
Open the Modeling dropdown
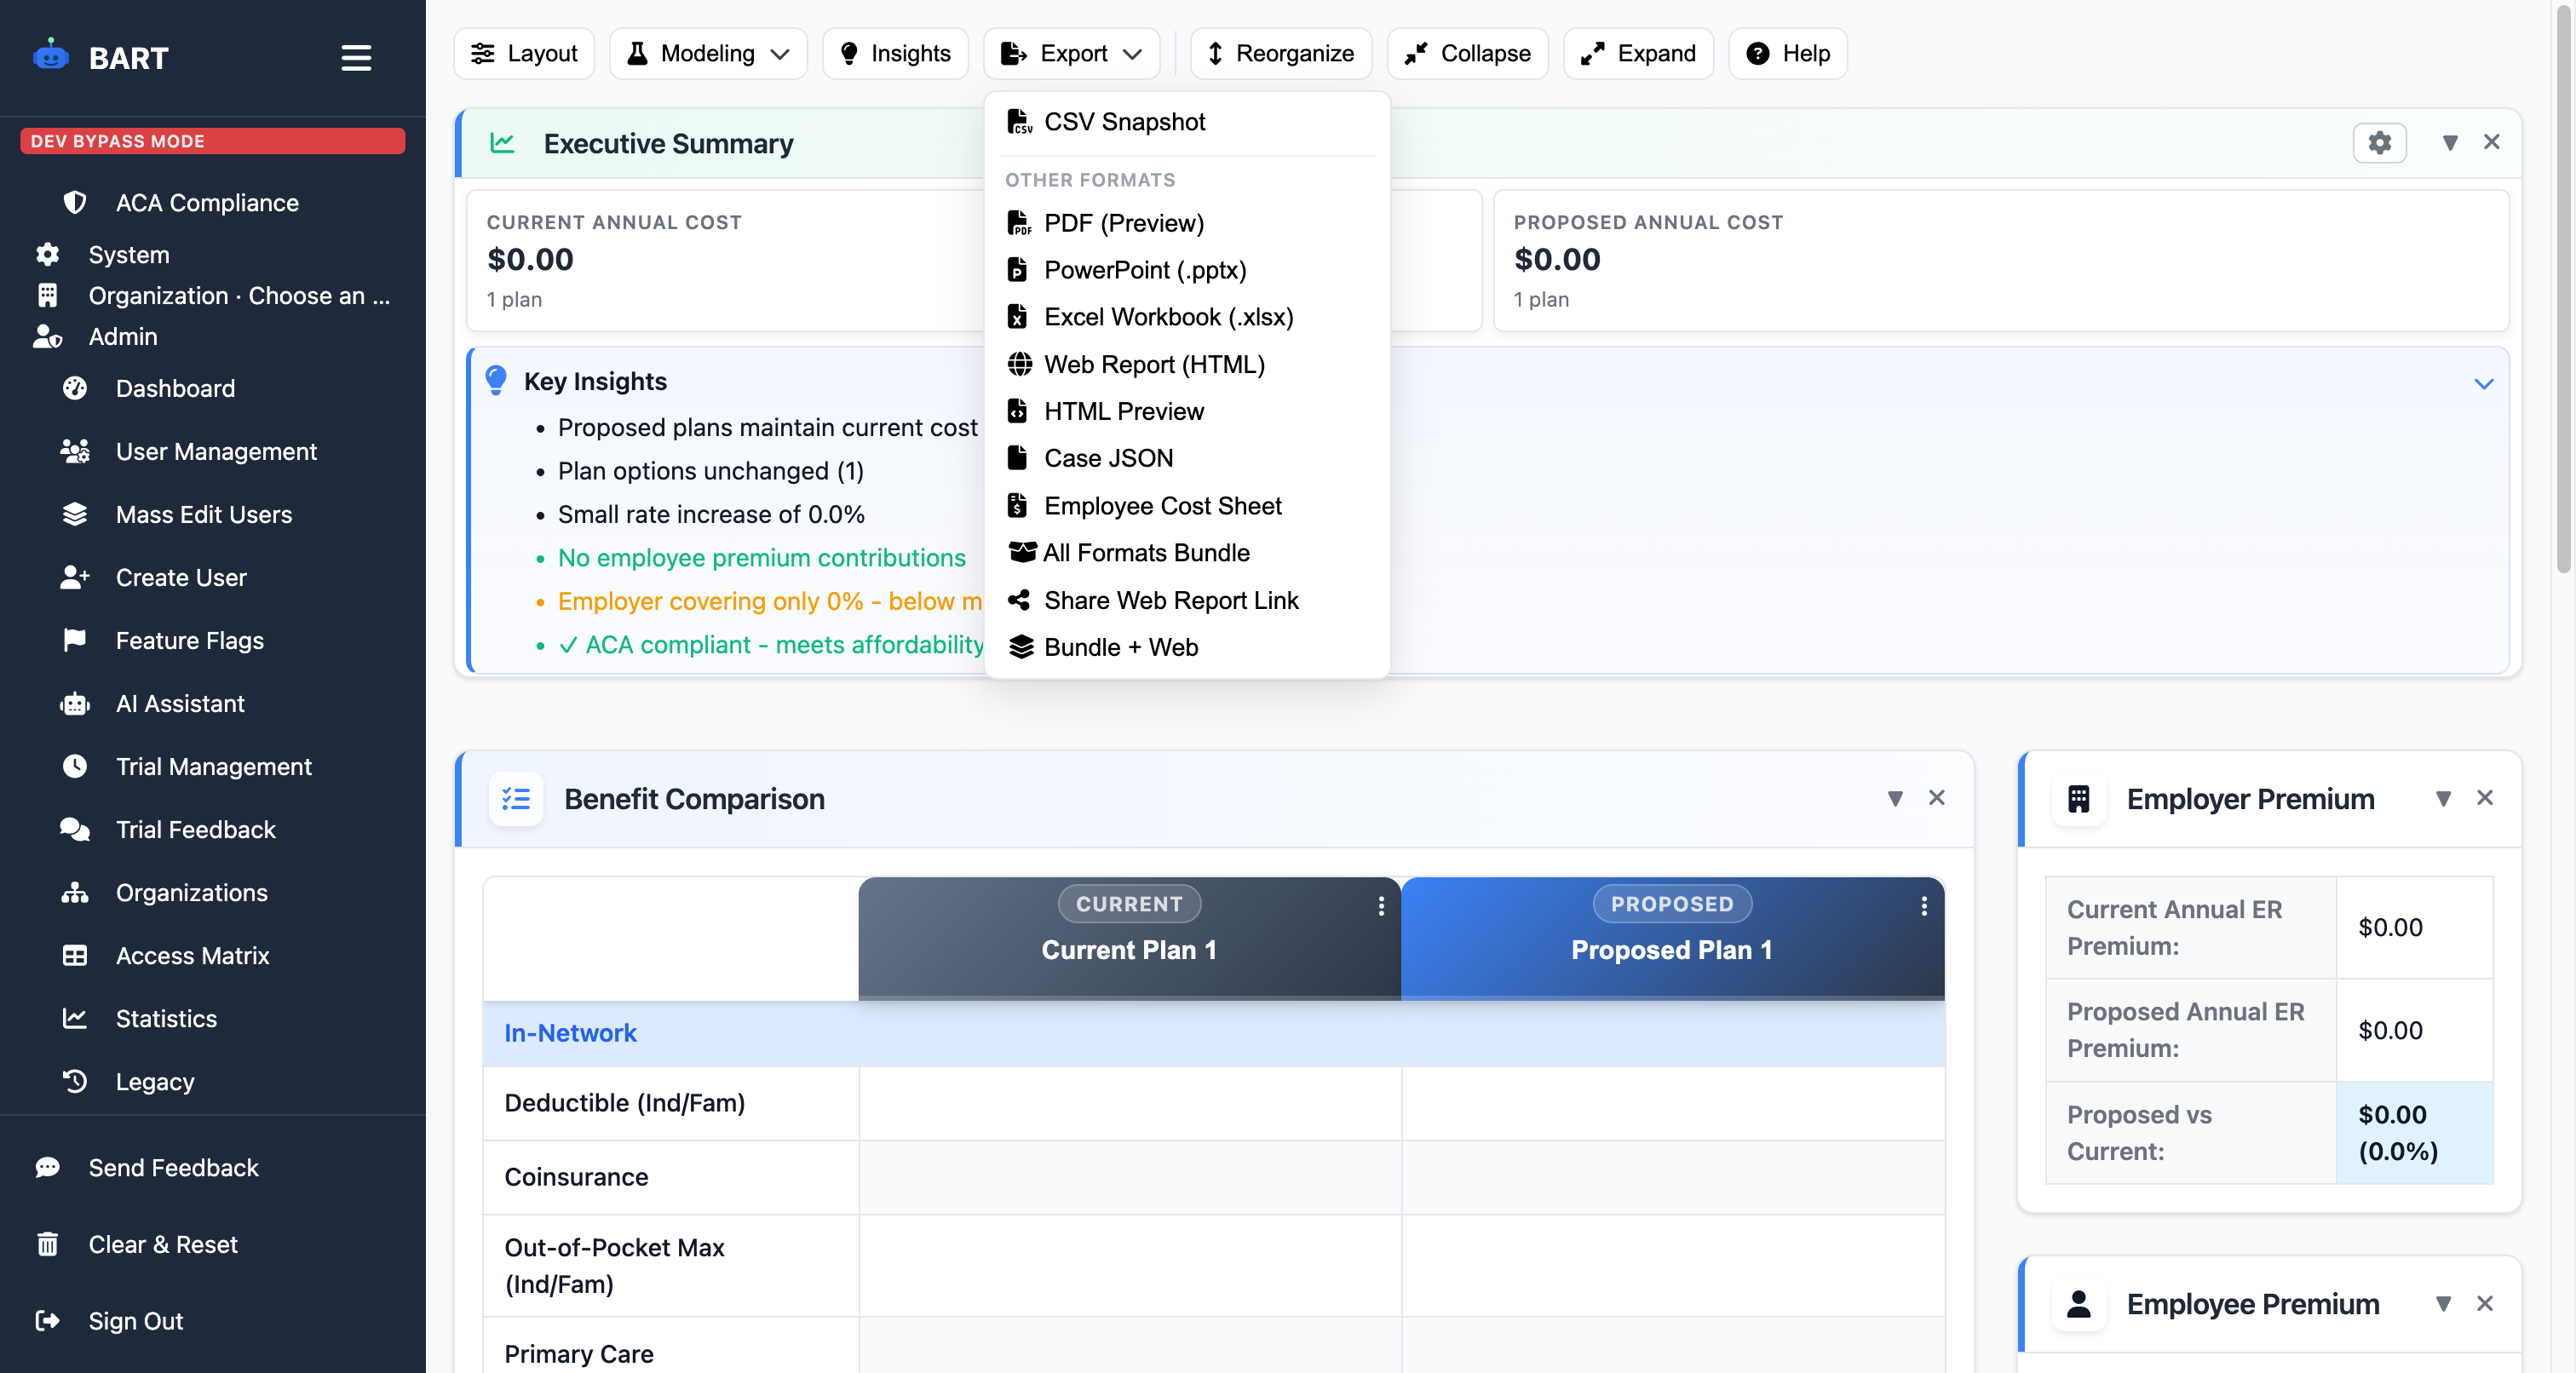click(x=707, y=53)
